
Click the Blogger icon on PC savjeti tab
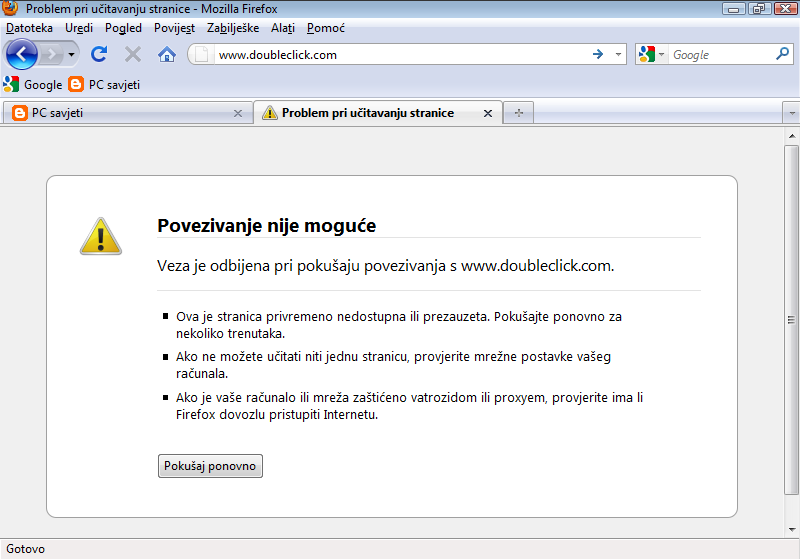[x=20, y=113]
